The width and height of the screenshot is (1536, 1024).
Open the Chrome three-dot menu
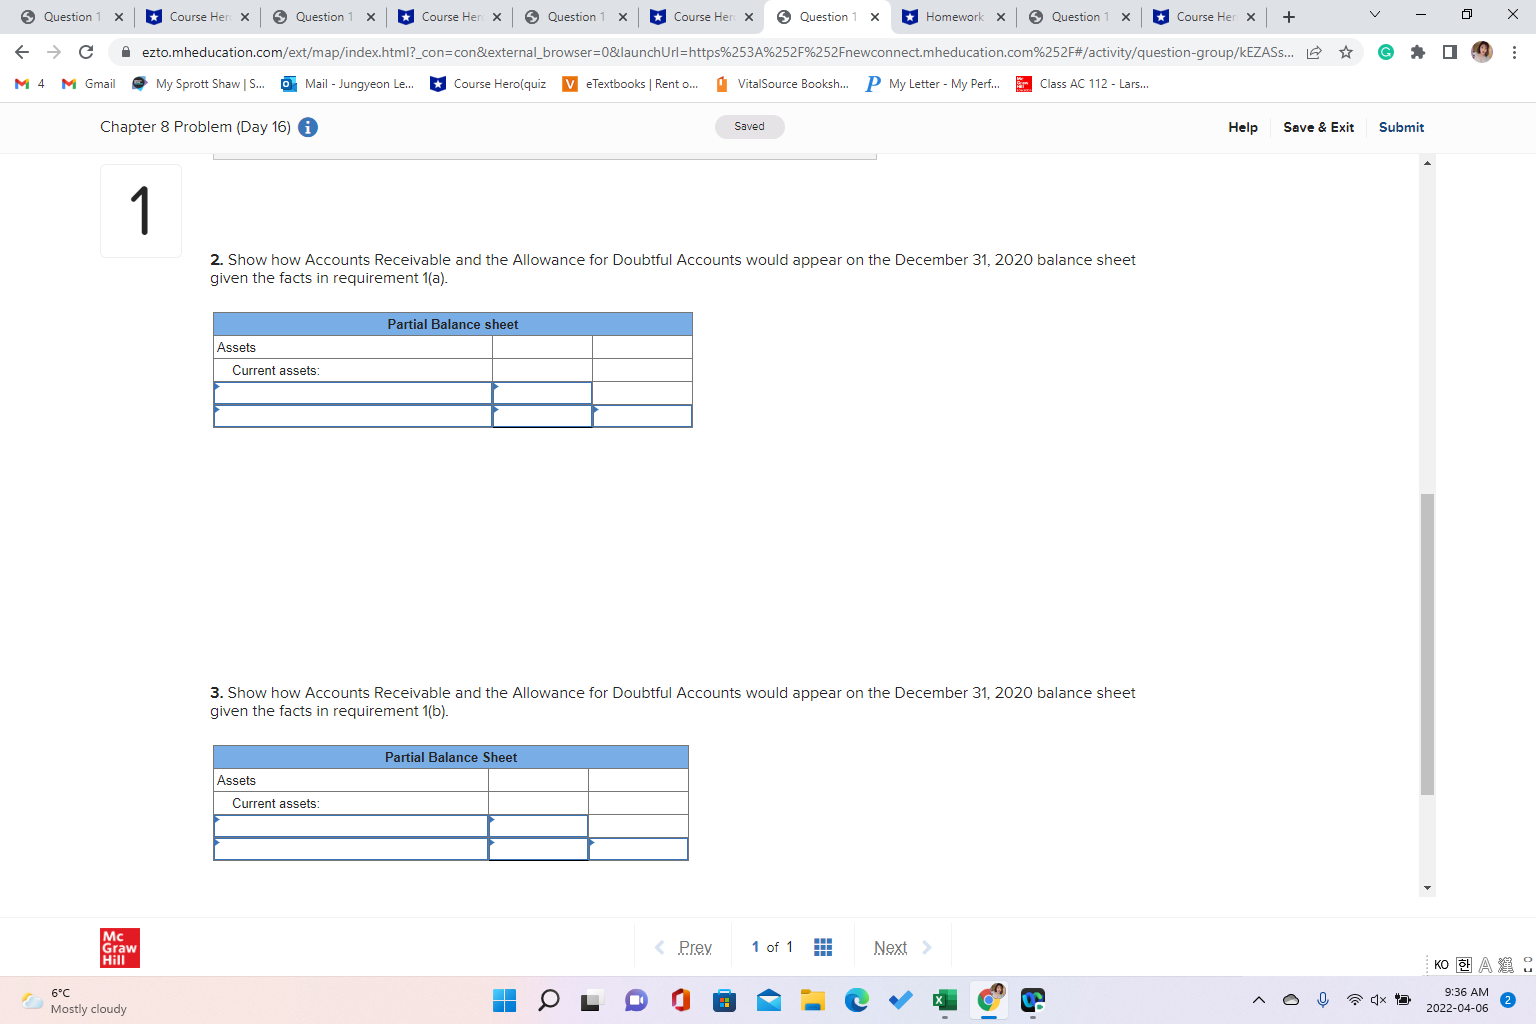1514,52
